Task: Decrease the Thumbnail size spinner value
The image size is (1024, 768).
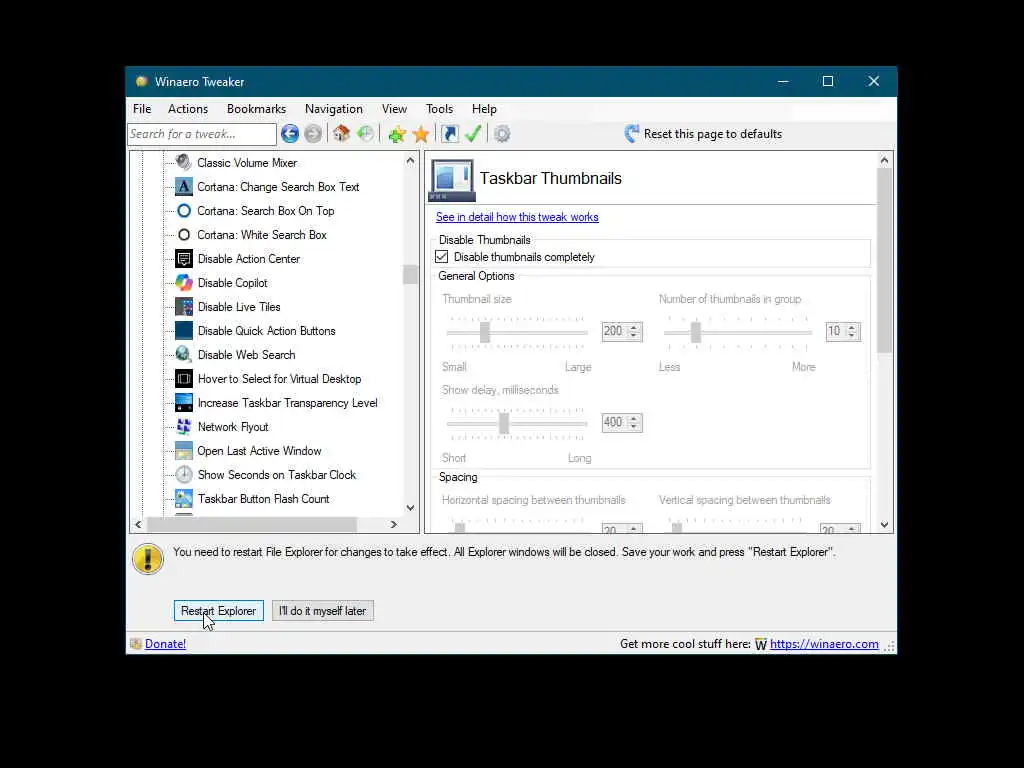Action: pyautogui.click(x=634, y=335)
